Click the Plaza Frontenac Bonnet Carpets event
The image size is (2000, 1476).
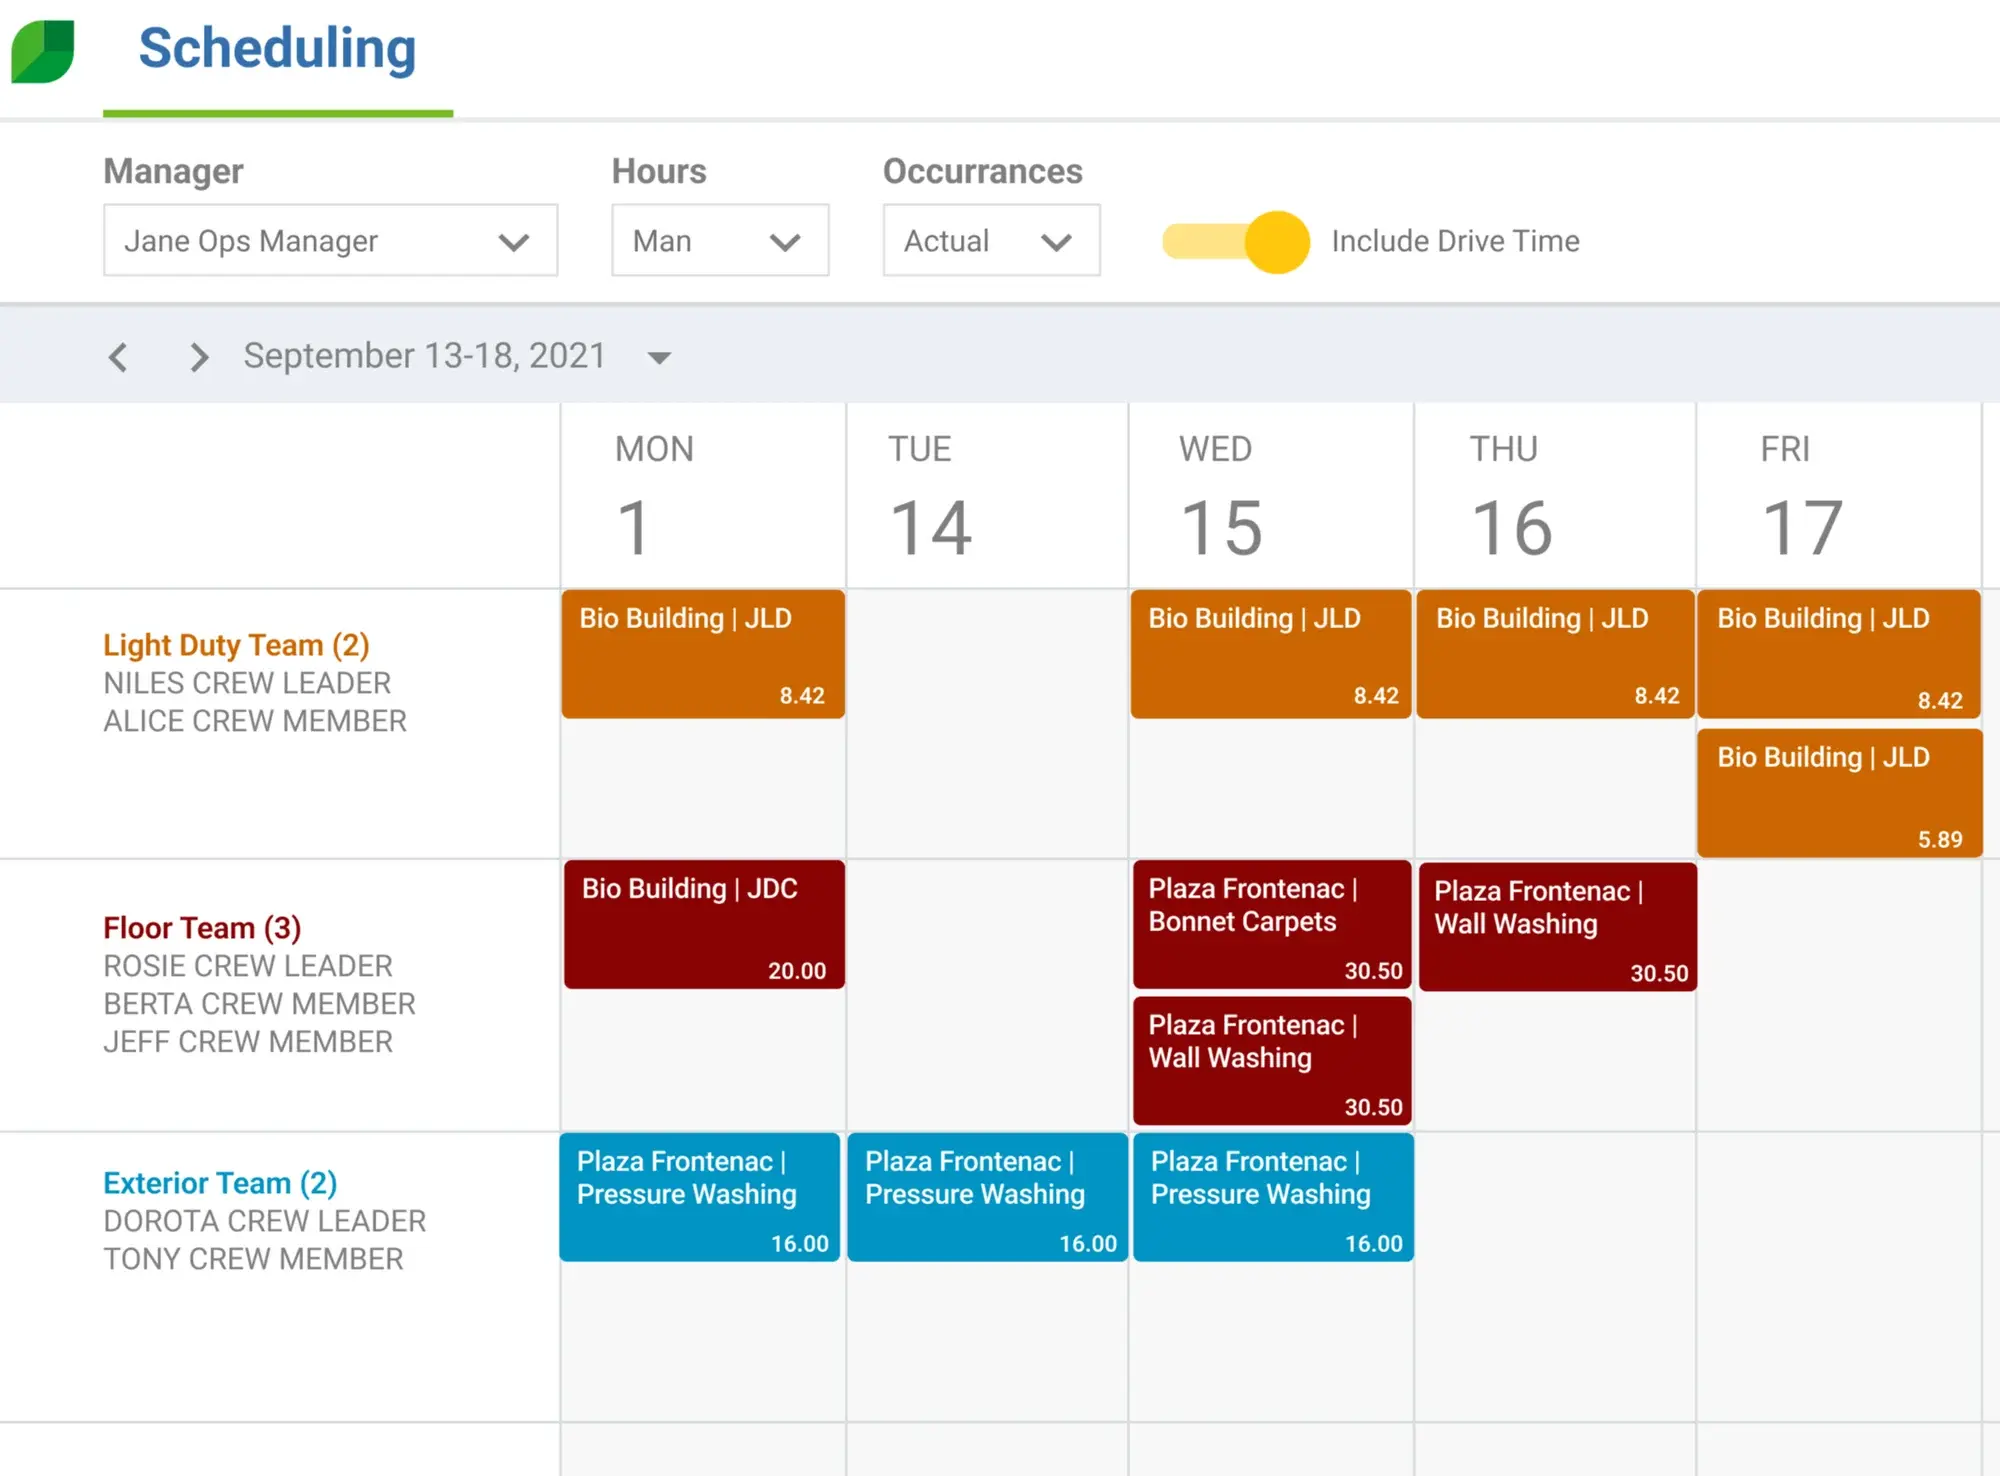tap(1270, 924)
